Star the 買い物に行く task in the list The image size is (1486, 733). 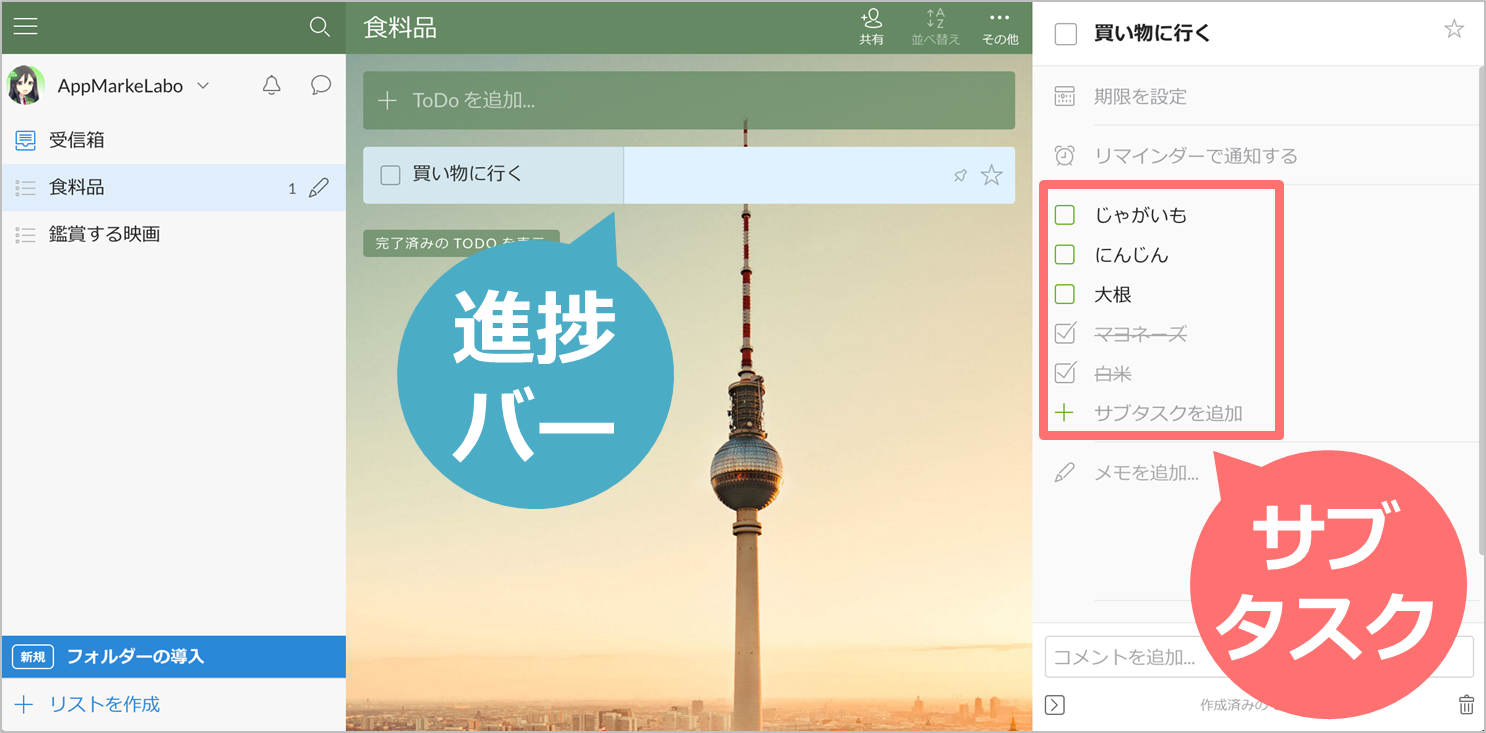(991, 176)
